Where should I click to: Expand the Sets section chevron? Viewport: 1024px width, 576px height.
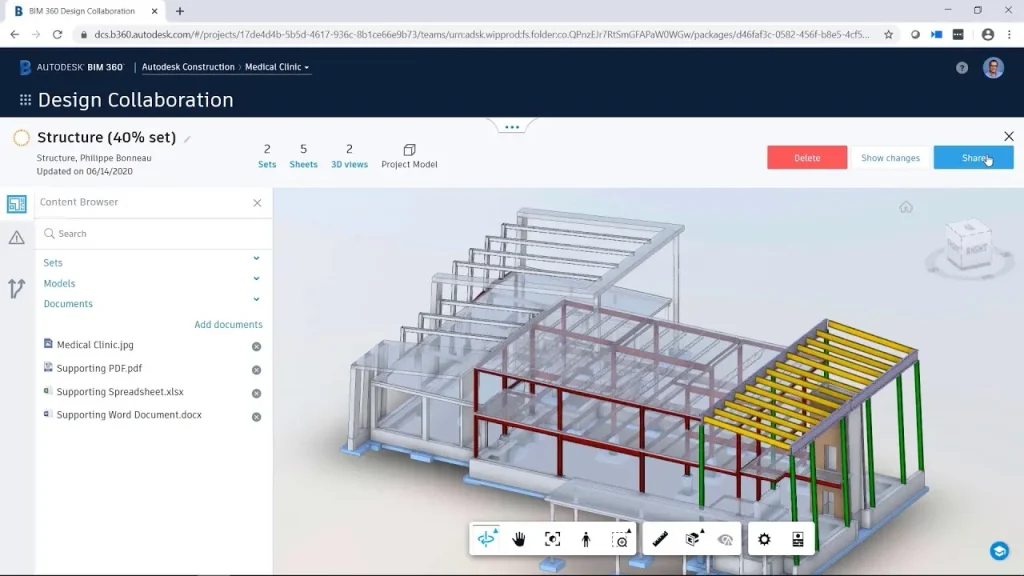(256, 259)
